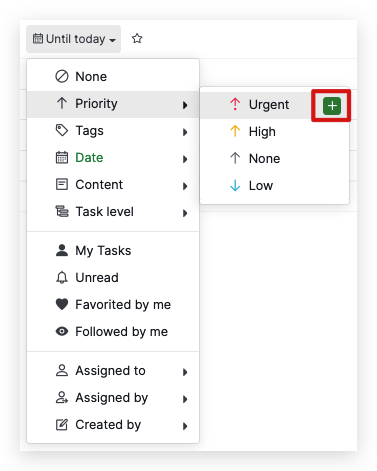Select None priority in submenu
This screenshot has height=471, width=377.
(x=275, y=159)
